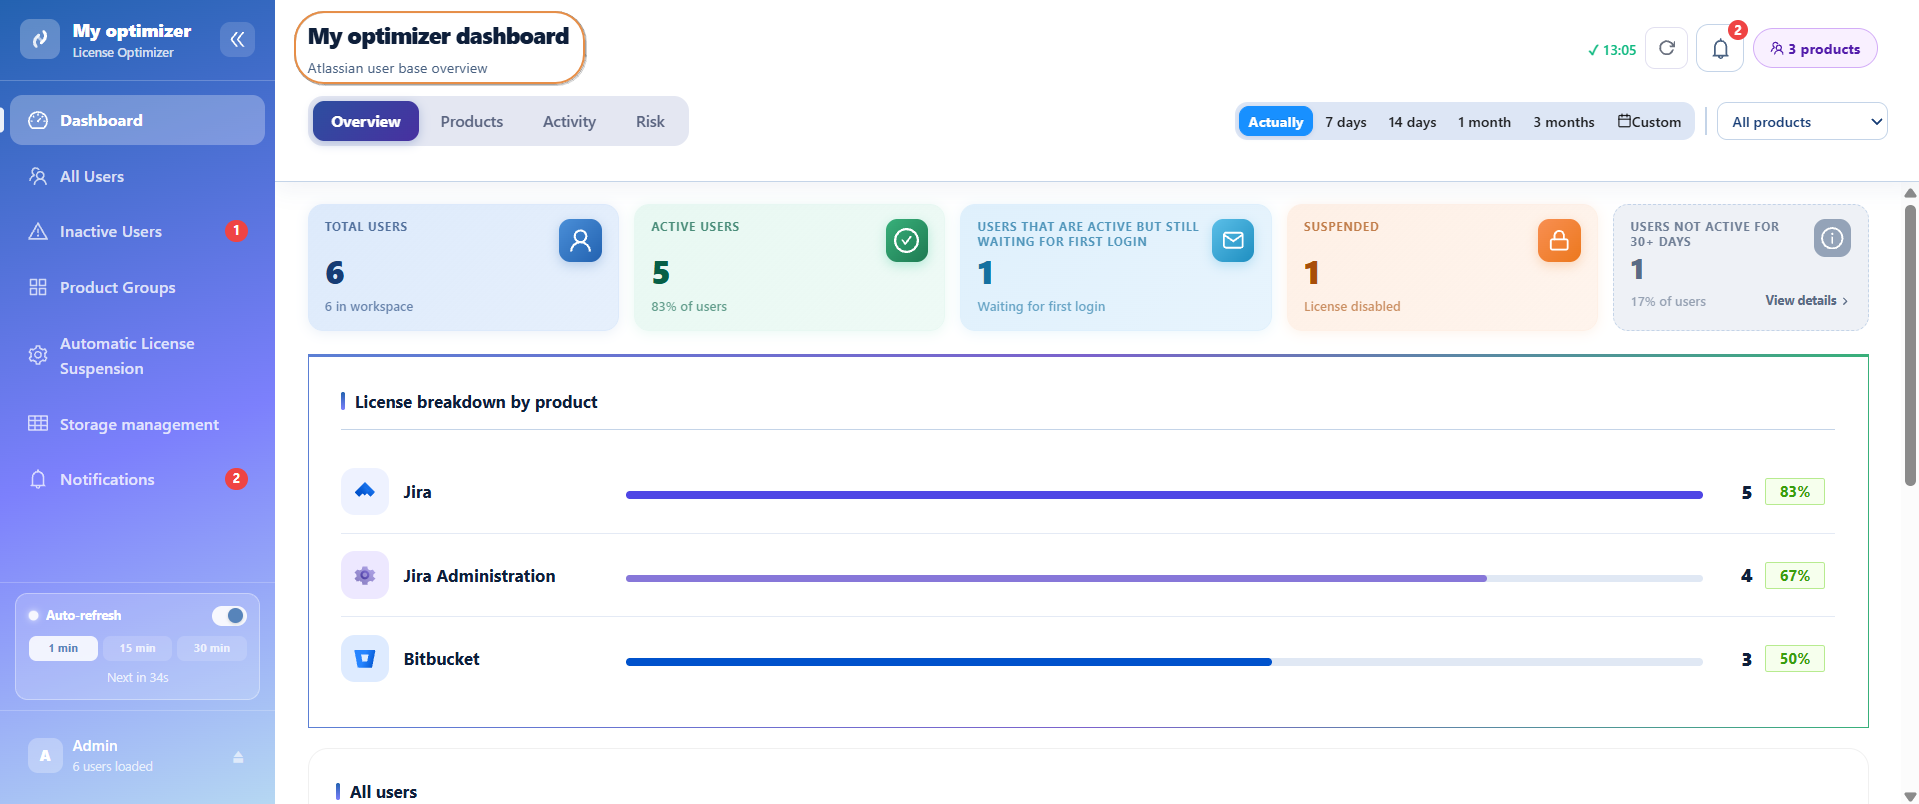Click the Admin avatar letter A
This screenshot has height=804, width=1919.
pyautogui.click(x=45, y=756)
